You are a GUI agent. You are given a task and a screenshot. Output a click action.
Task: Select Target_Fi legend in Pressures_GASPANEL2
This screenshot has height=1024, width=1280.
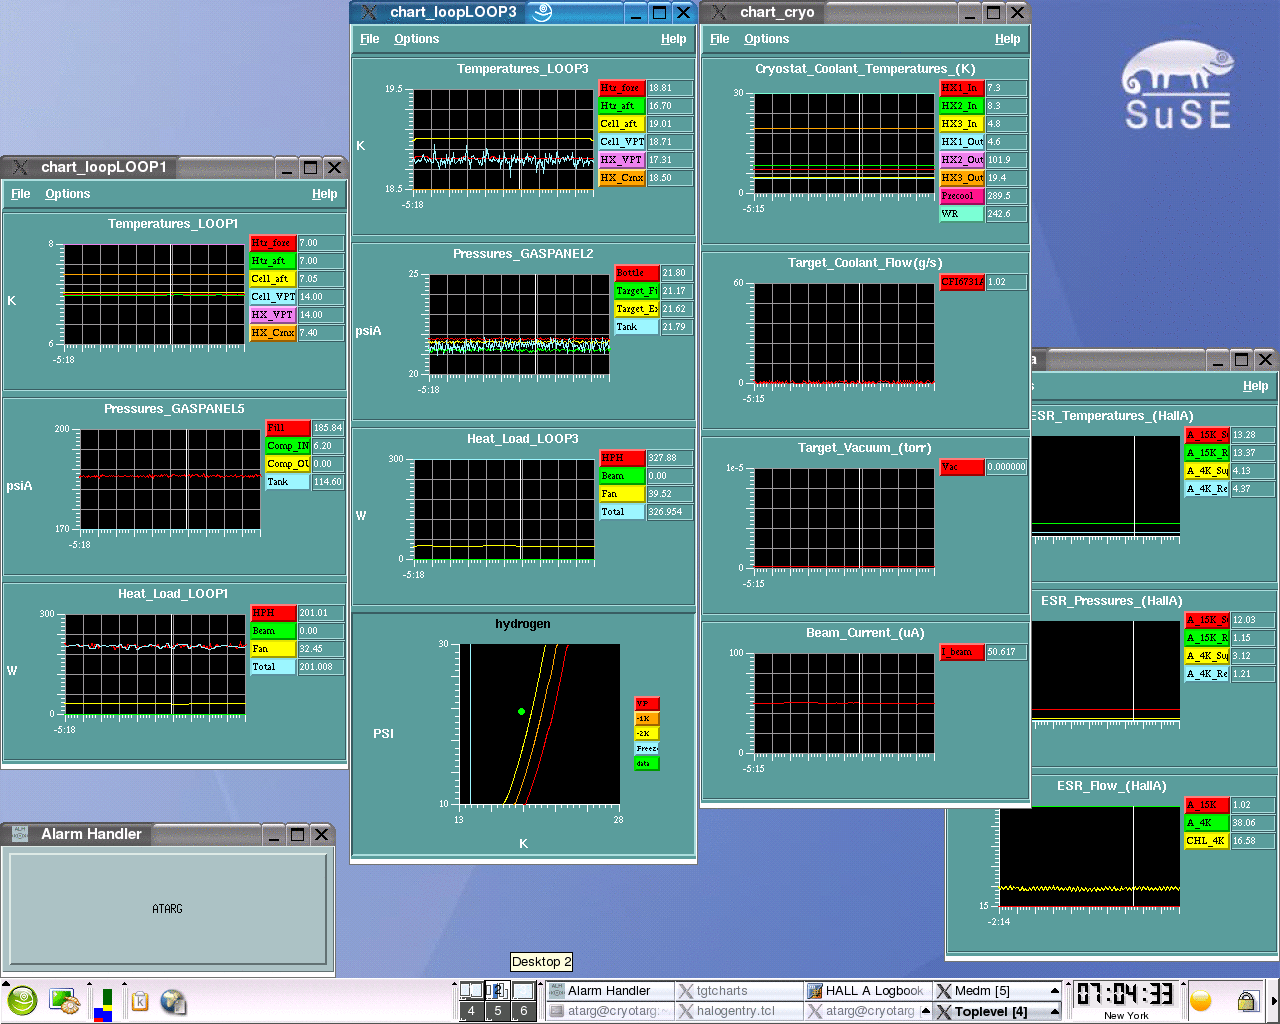[636, 291]
